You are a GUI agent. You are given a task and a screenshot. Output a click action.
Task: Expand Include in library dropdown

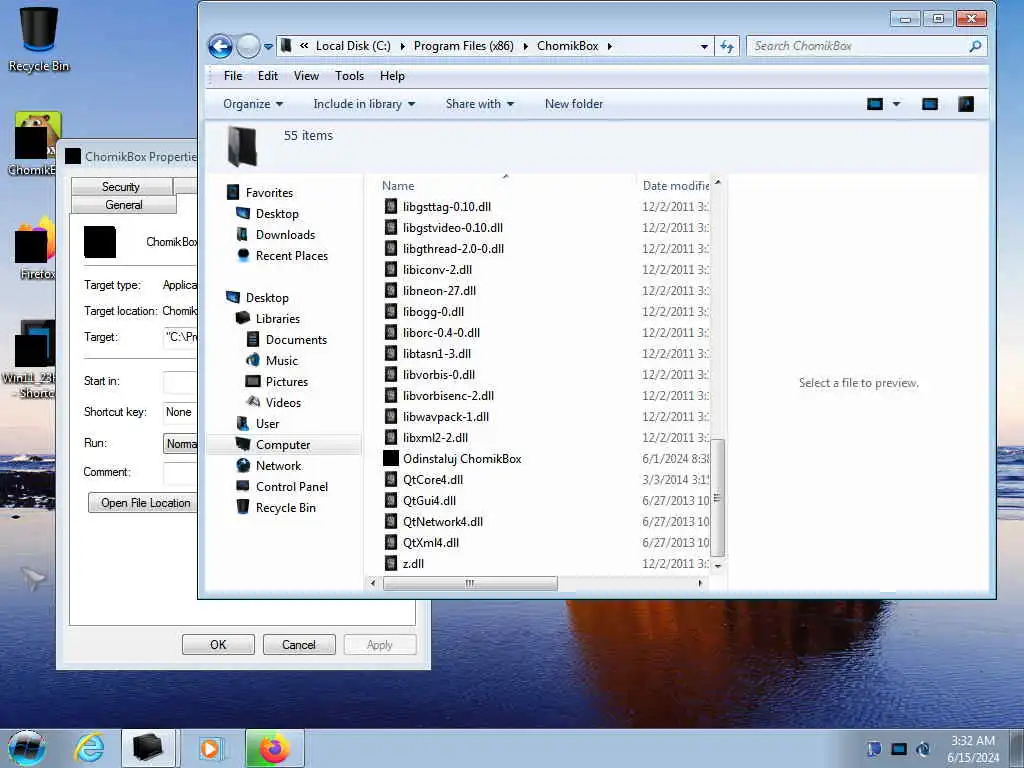coord(364,104)
